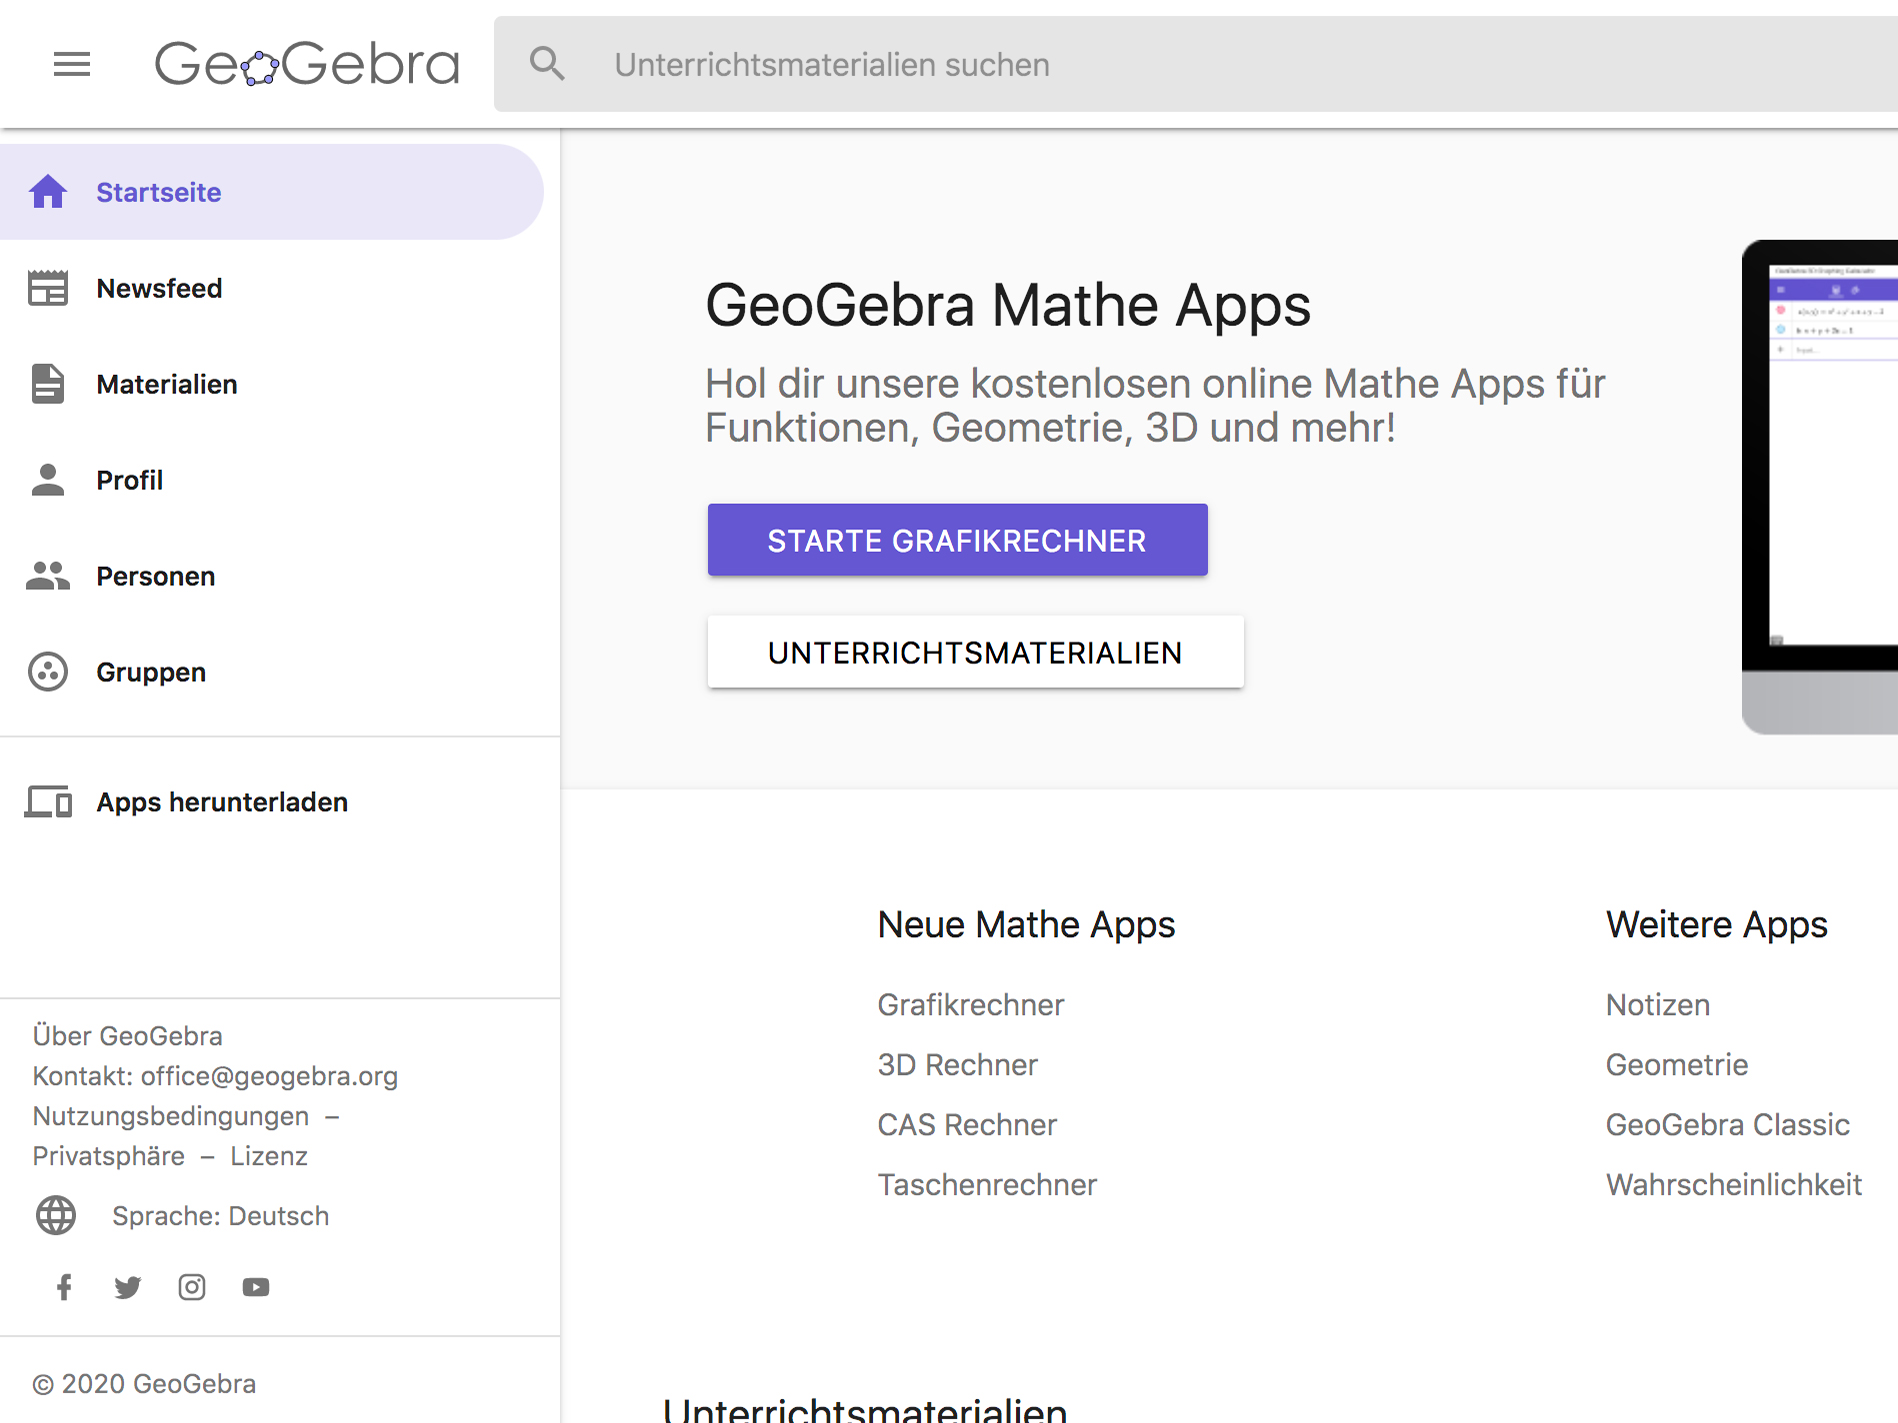Open the 3D Rechner link

click(958, 1065)
